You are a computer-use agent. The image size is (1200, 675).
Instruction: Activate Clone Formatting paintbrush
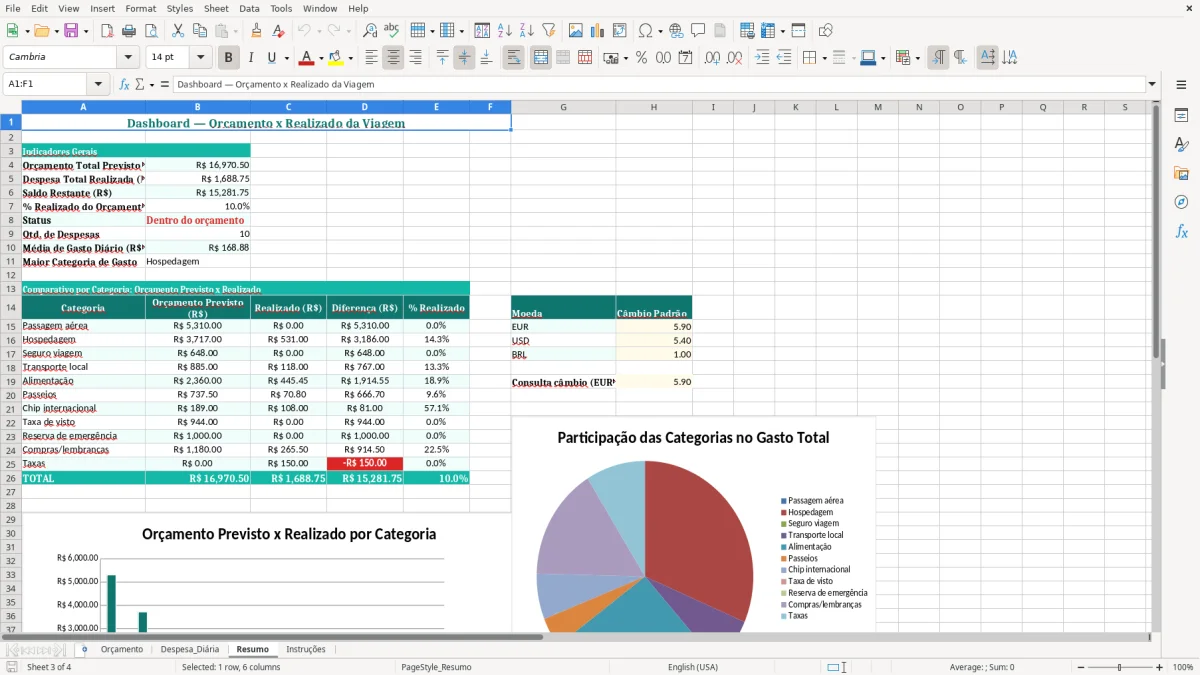coord(256,31)
